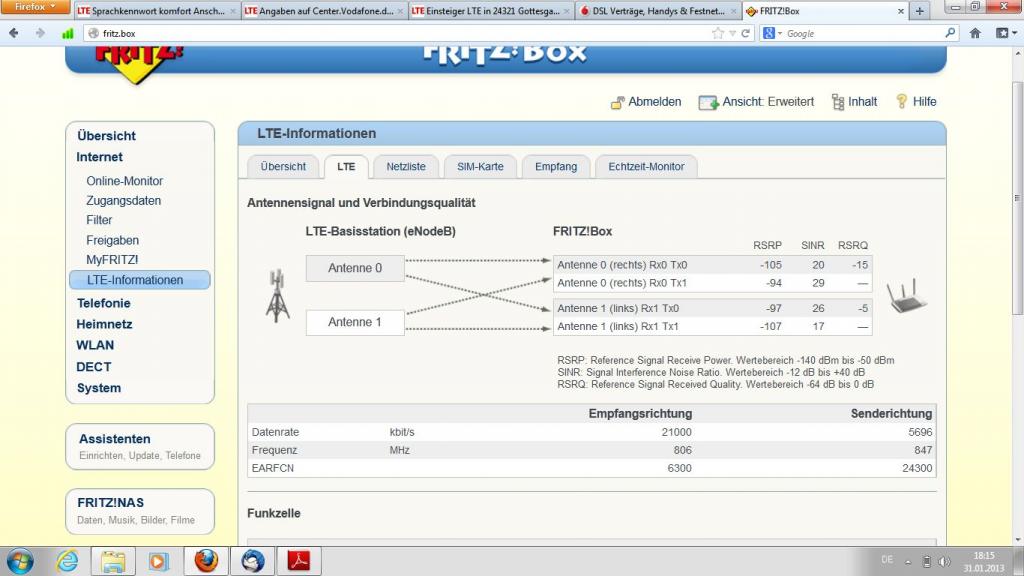1024x576 pixels.
Task: Click the Firefox taskbar icon
Action: tap(206, 561)
